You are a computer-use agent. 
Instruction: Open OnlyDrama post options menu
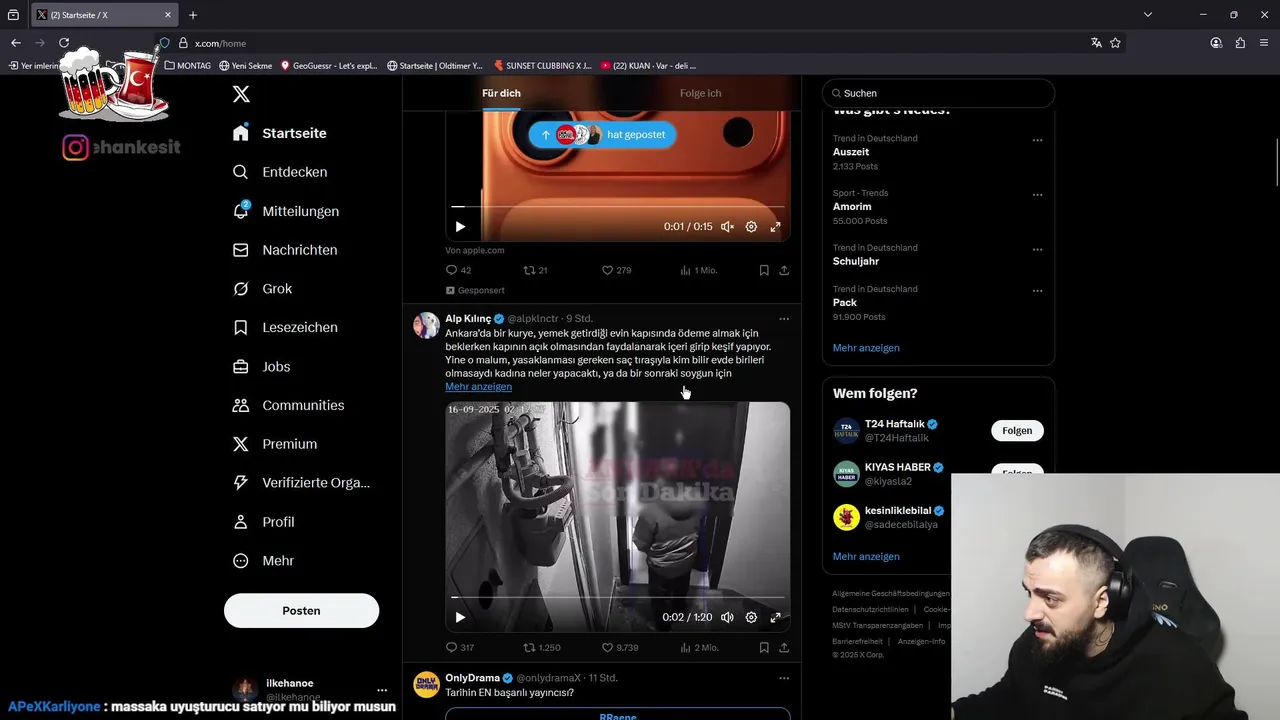(x=784, y=678)
